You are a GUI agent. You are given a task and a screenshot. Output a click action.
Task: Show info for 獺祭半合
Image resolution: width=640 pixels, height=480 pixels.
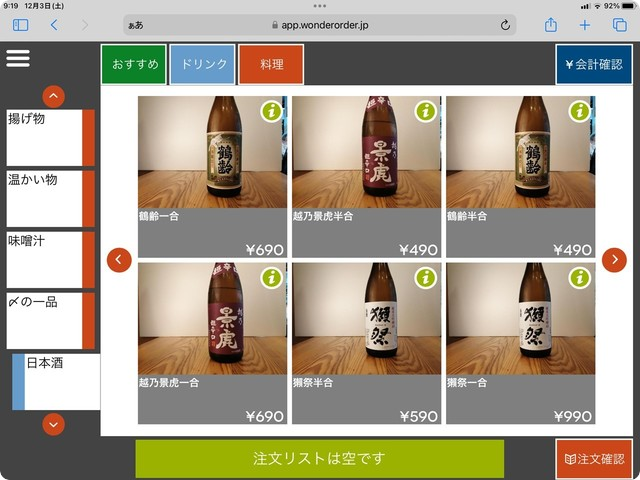pos(426,278)
